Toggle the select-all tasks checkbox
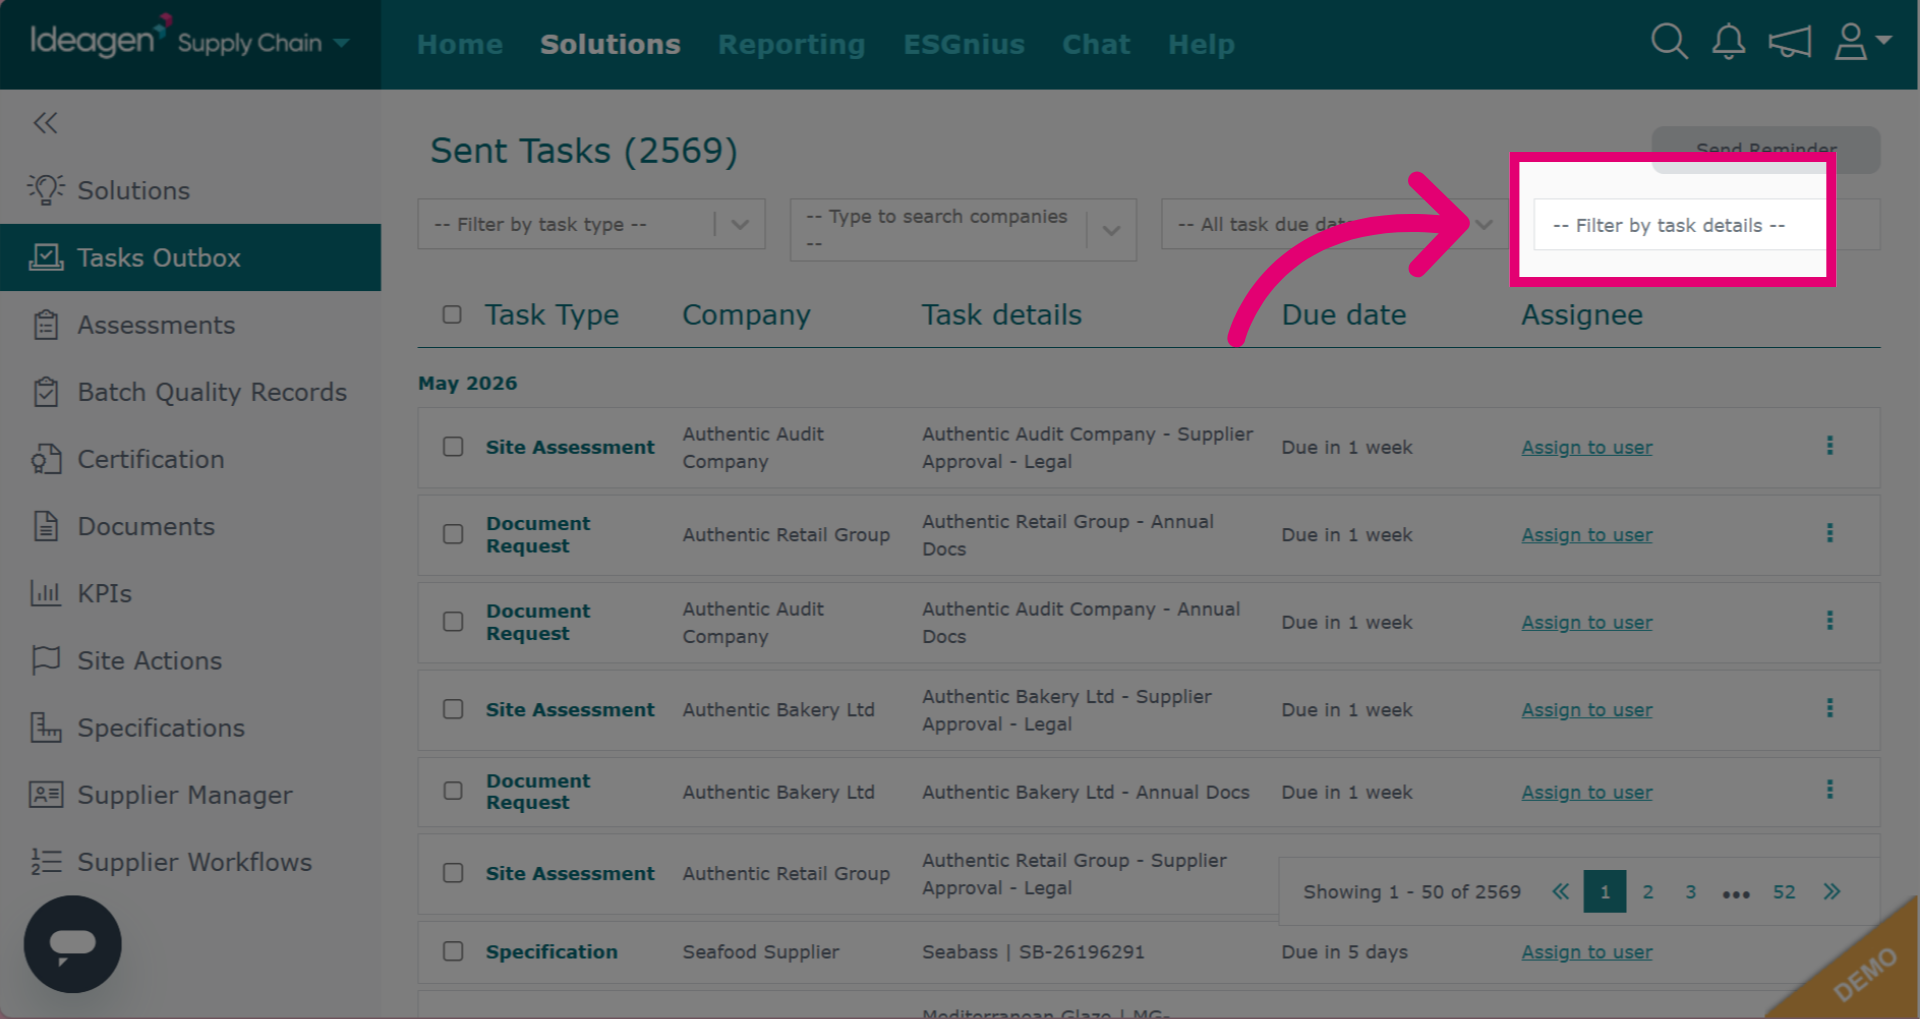 452,315
